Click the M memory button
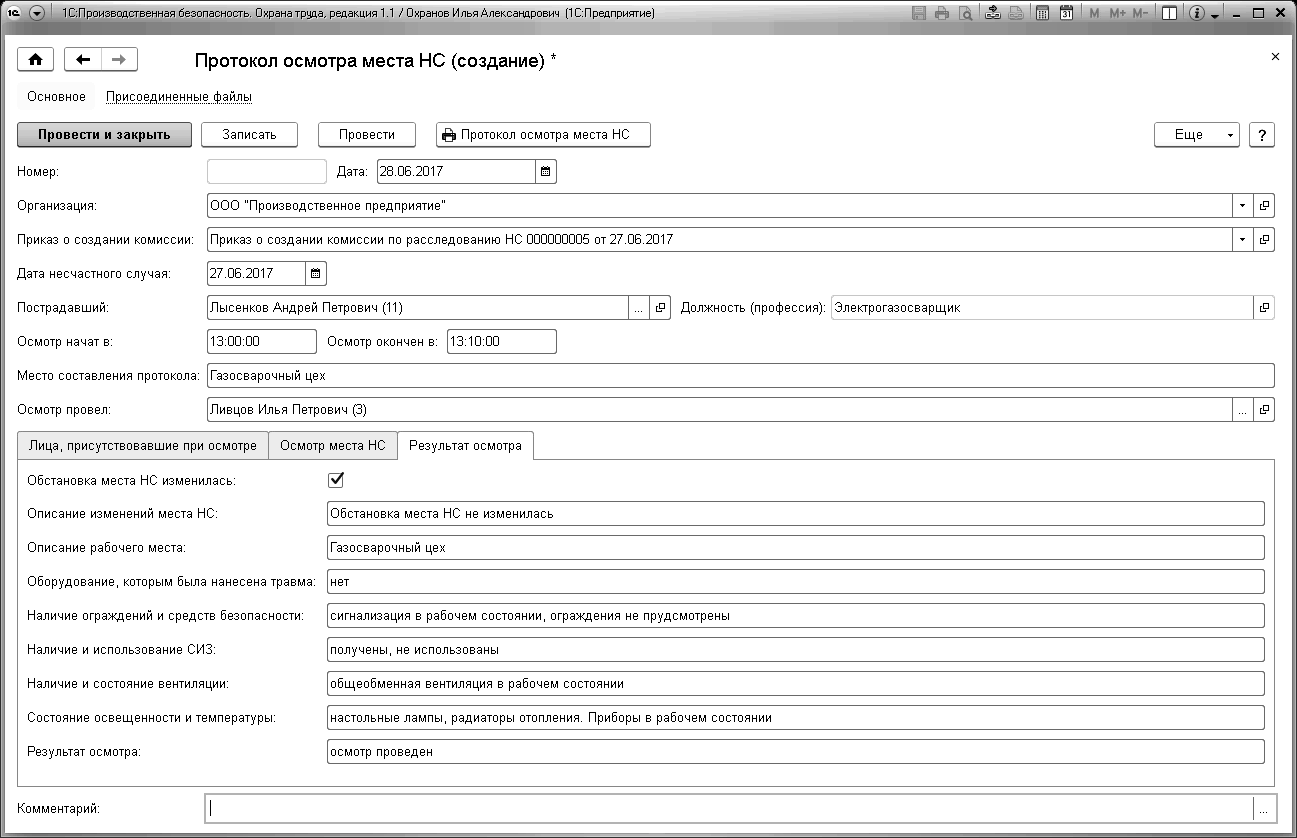The height and width of the screenshot is (838, 1297). [x=1094, y=14]
